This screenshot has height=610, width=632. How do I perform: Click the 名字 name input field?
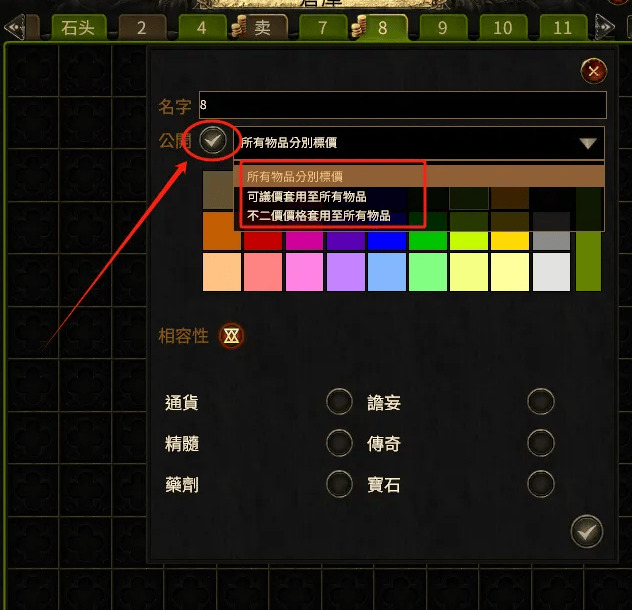tap(403, 105)
